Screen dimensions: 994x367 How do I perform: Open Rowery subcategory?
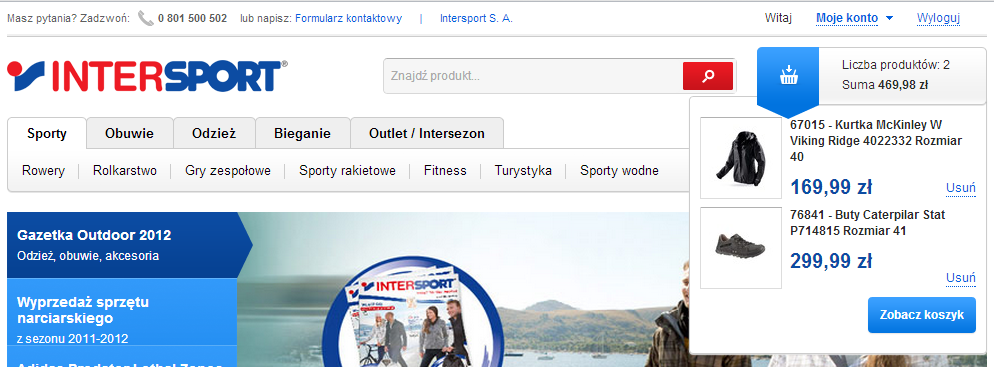[x=44, y=171]
